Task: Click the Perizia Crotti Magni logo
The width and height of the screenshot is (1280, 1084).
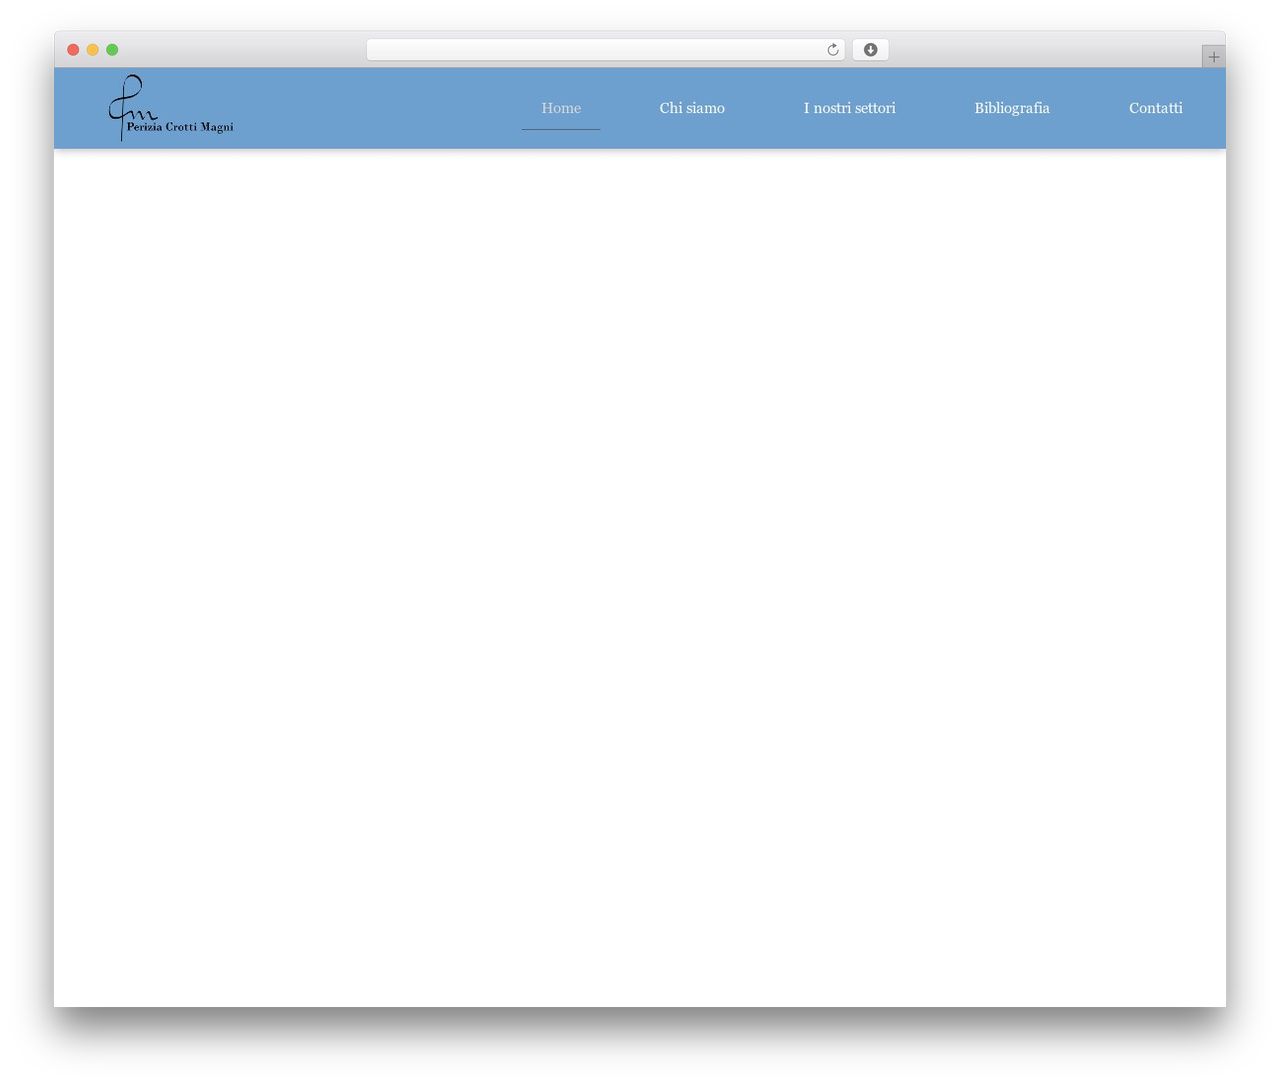Action: 171,108
